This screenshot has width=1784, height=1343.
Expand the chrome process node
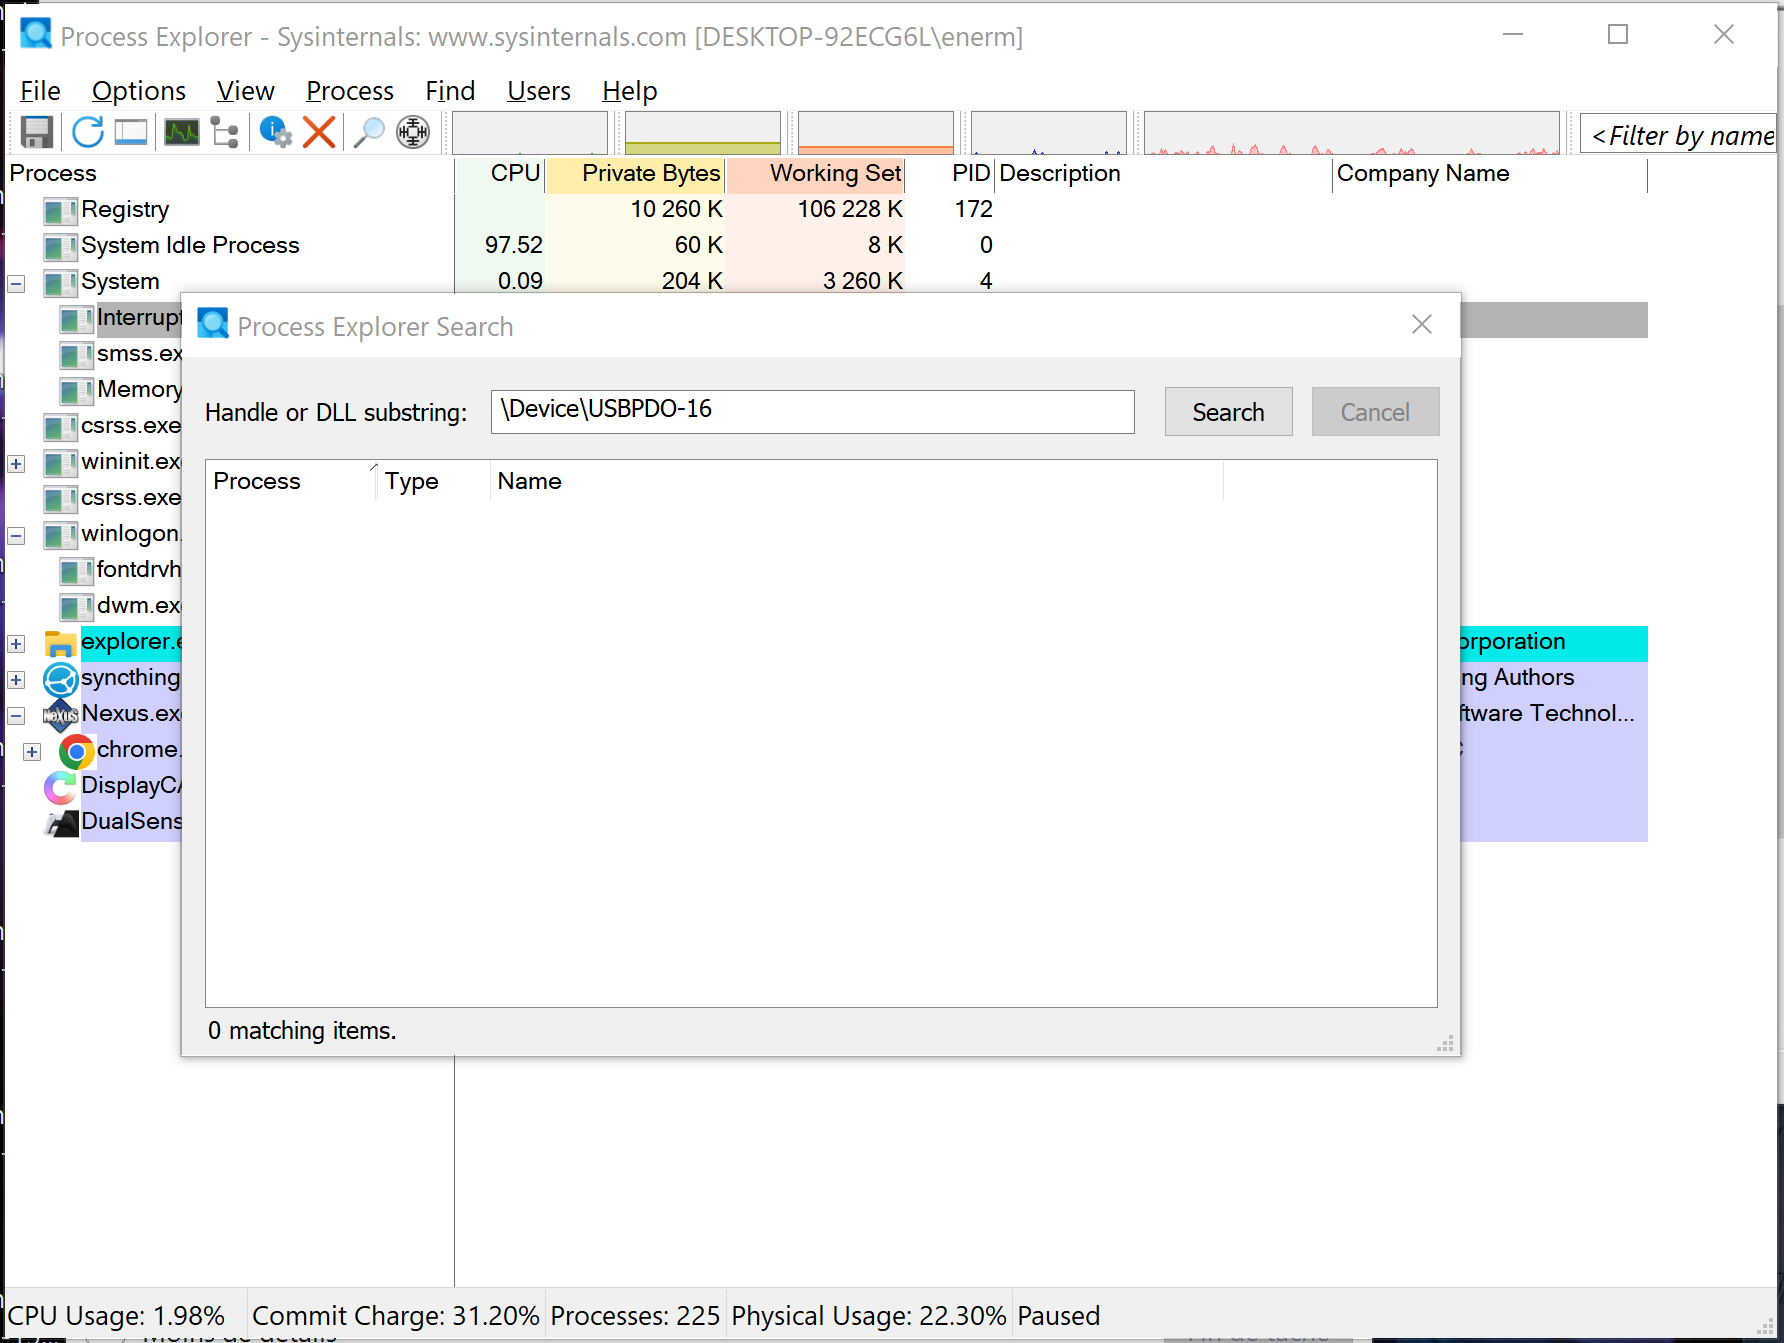pyautogui.click(x=32, y=752)
